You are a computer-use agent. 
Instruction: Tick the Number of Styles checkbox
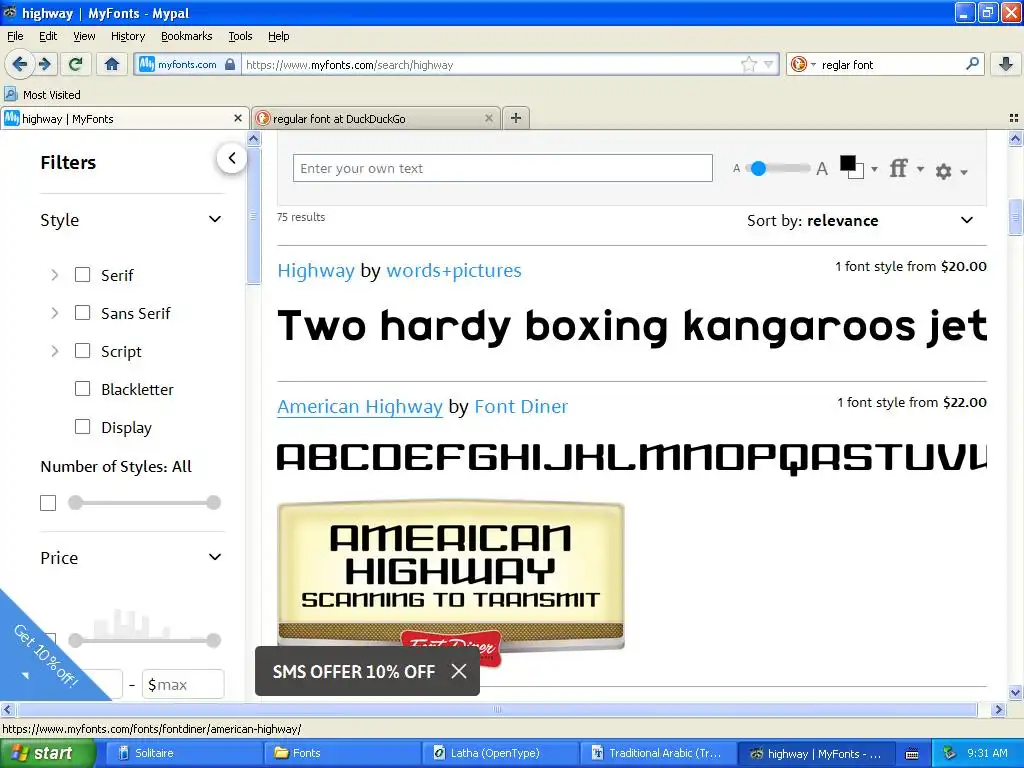(48, 503)
